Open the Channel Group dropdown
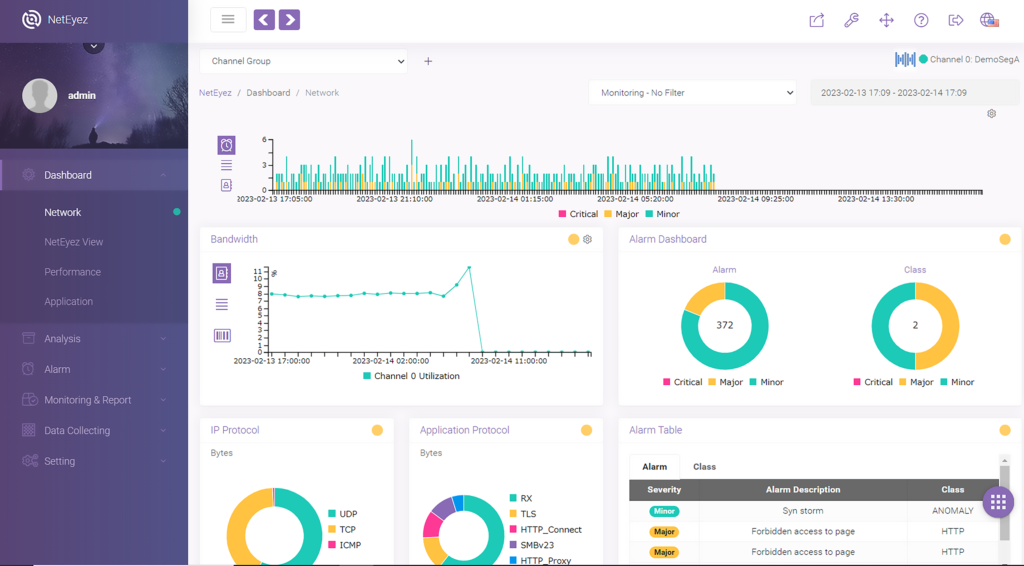This screenshot has width=1024, height=566. tap(304, 61)
